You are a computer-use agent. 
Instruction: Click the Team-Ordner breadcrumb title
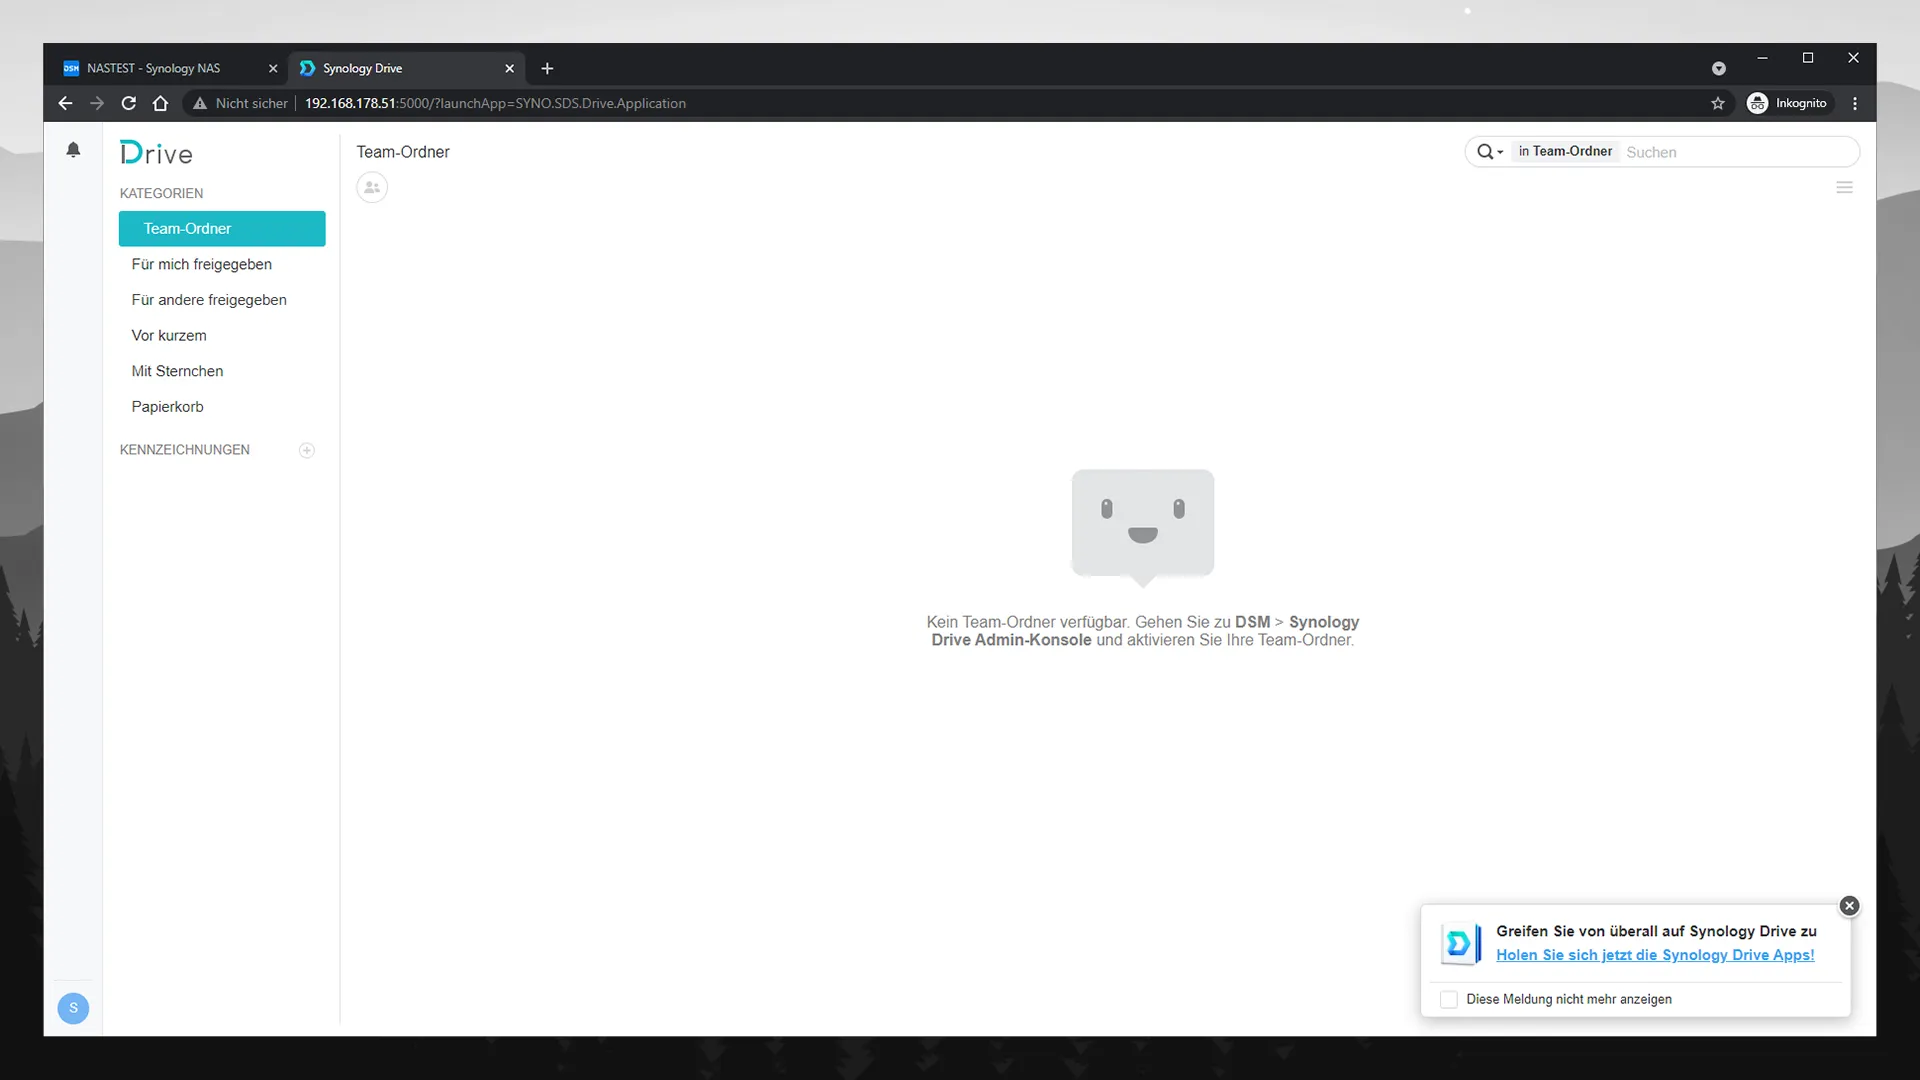point(403,152)
